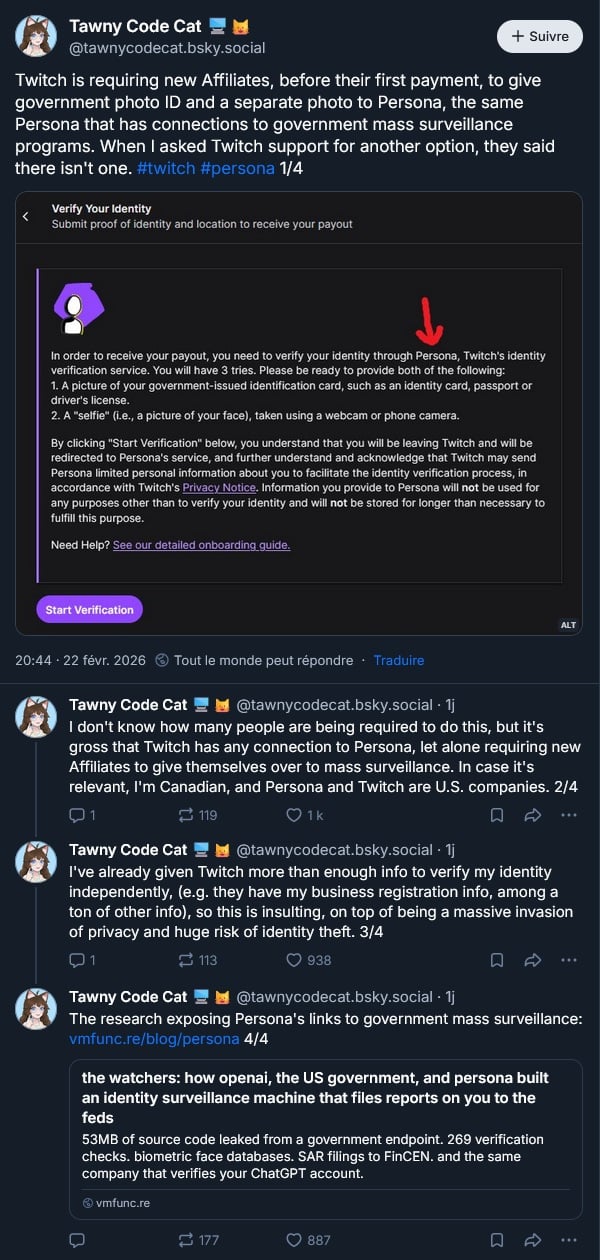Image resolution: width=600 pixels, height=1260 pixels.
Task: Open more options on the 3/4 post
Action: [x=569, y=960]
